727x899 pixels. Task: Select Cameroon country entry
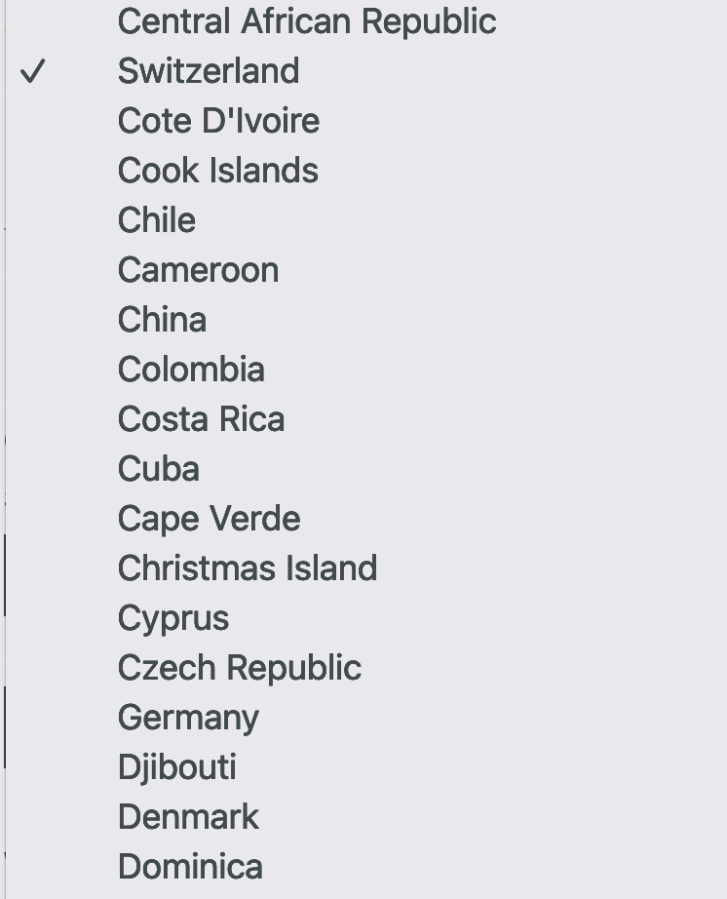[198, 270]
